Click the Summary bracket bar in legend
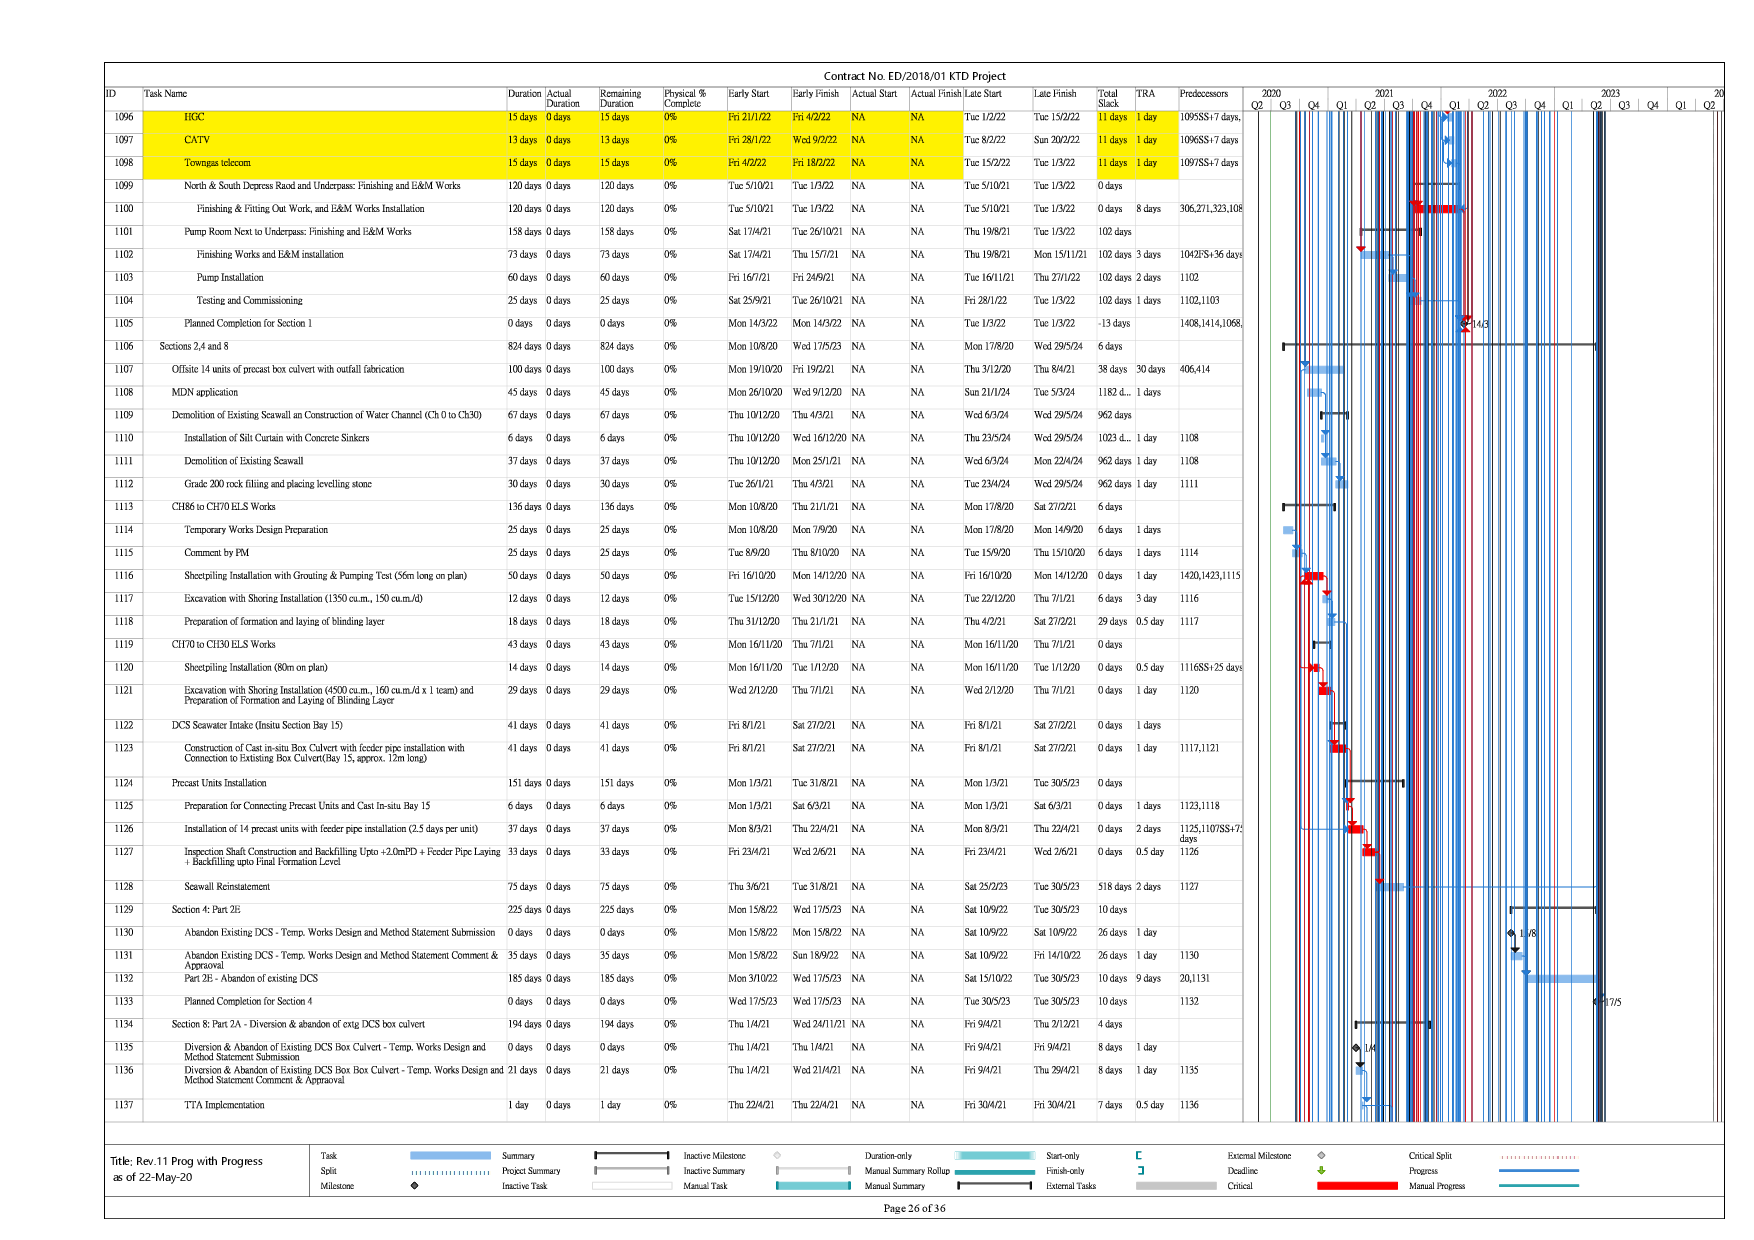Image resolution: width=1754 pixels, height=1240 pixels. coord(631,1156)
